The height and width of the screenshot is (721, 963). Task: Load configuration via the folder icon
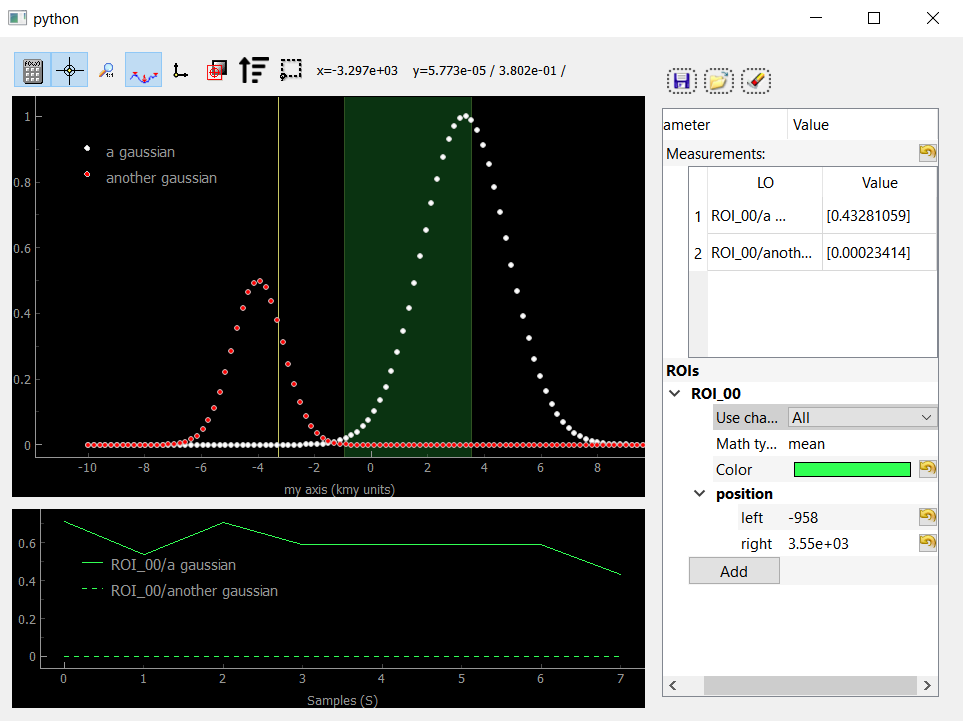coord(719,81)
